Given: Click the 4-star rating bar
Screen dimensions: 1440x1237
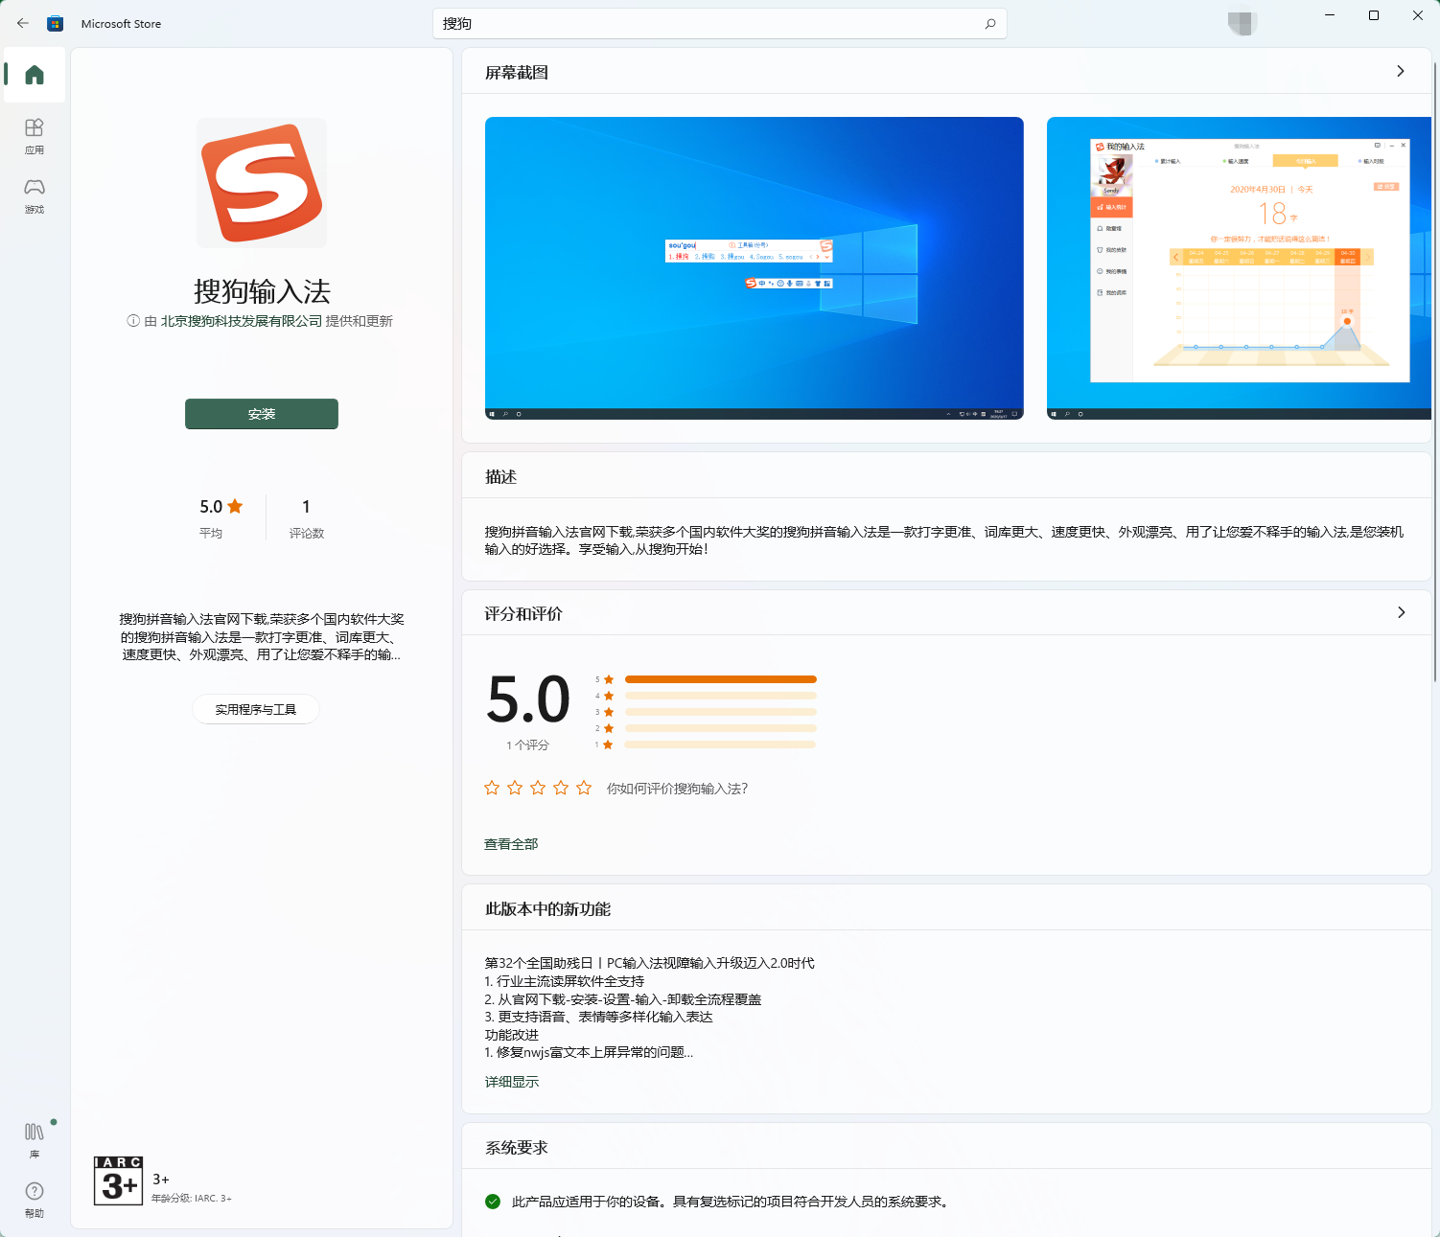Looking at the screenshot, I should [x=720, y=696].
